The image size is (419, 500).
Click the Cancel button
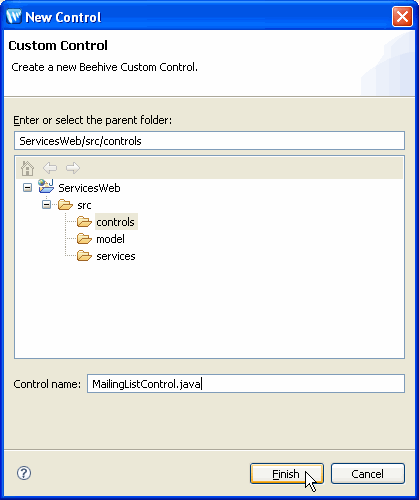(368, 474)
